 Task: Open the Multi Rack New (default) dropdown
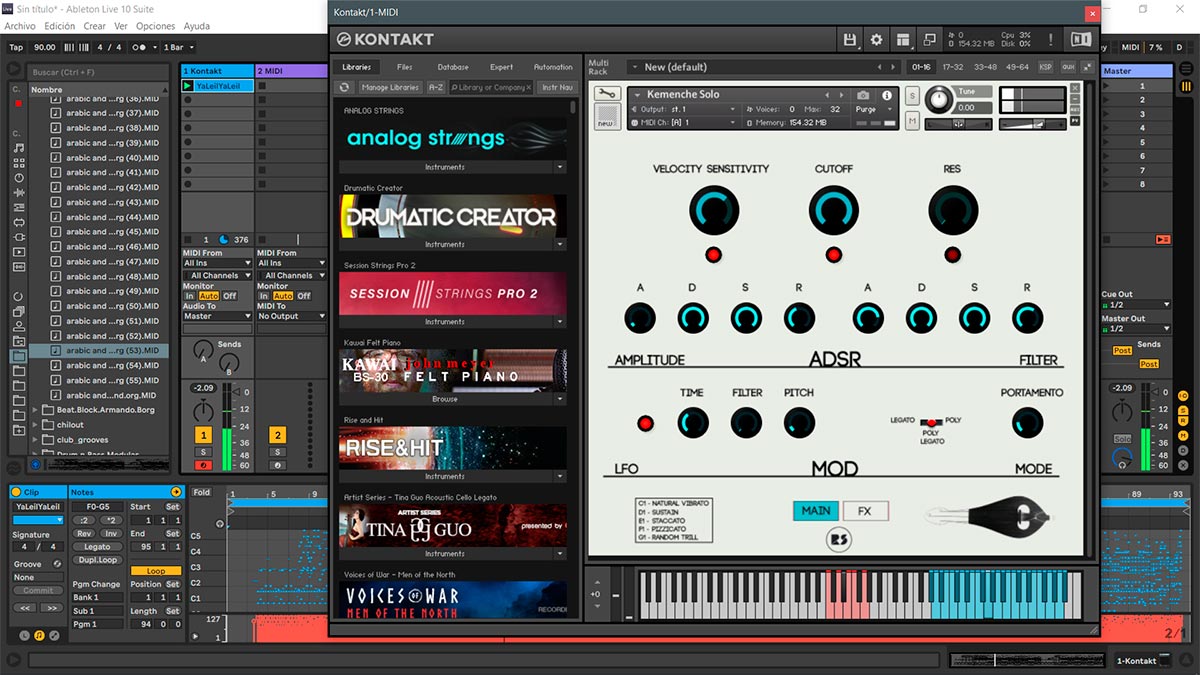(763, 67)
